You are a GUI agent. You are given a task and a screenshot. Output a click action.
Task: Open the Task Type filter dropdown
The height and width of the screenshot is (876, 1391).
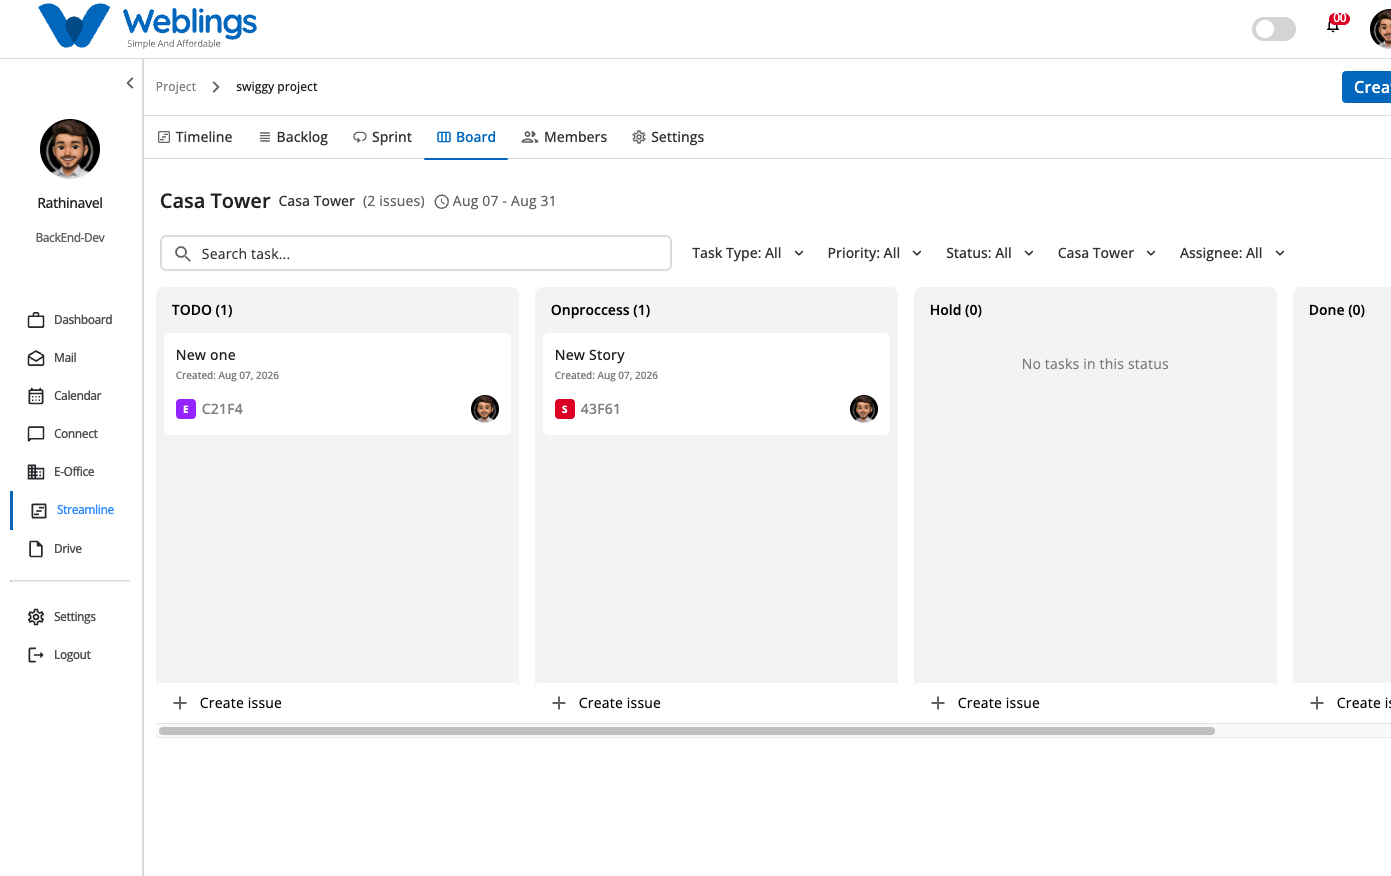pyautogui.click(x=748, y=253)
